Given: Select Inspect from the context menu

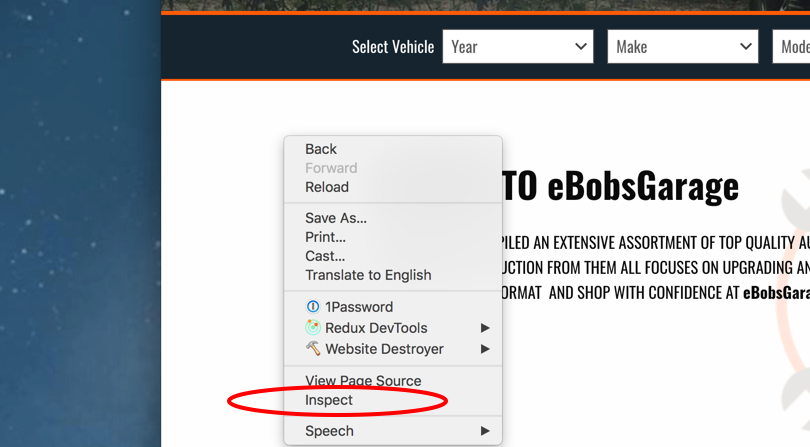Looking at the screenshot, I should [x=393, y=400].
